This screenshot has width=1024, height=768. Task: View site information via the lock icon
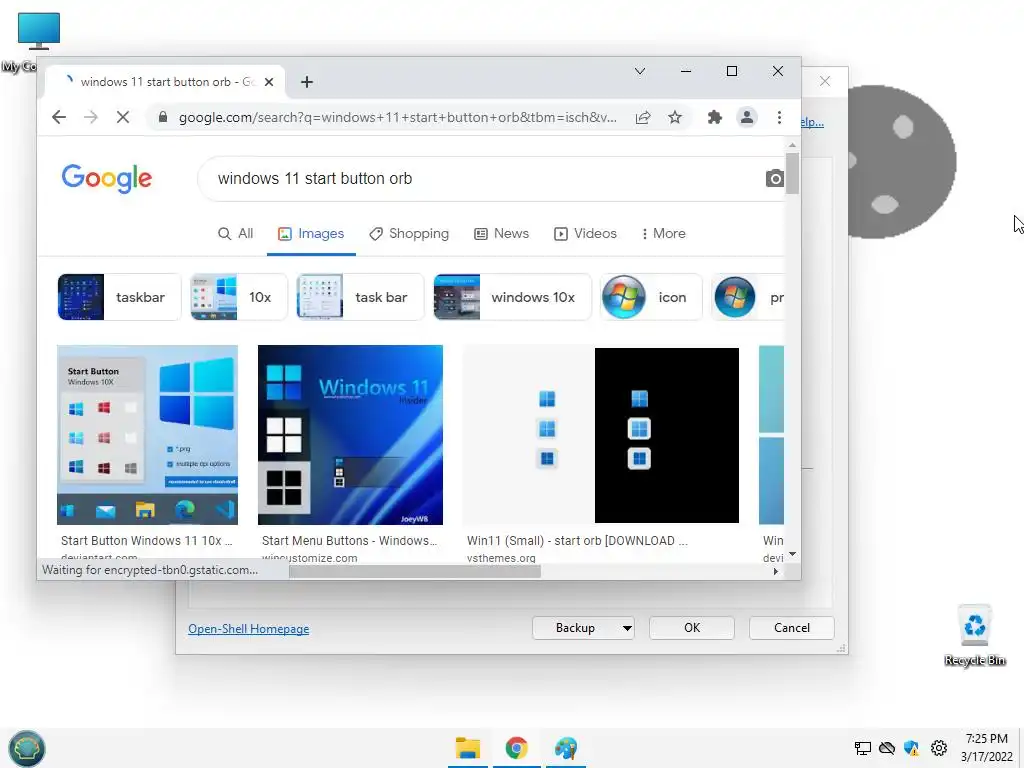[x=163, y=117]
